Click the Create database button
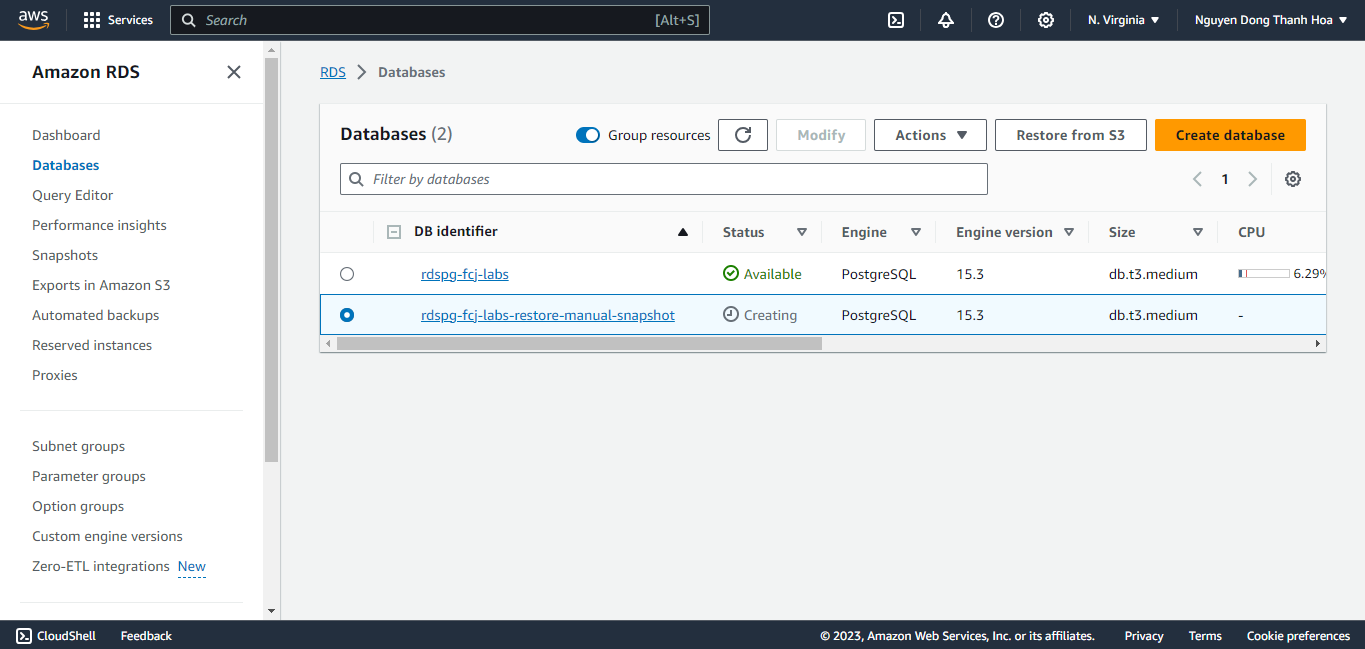 coord(1230,135)
